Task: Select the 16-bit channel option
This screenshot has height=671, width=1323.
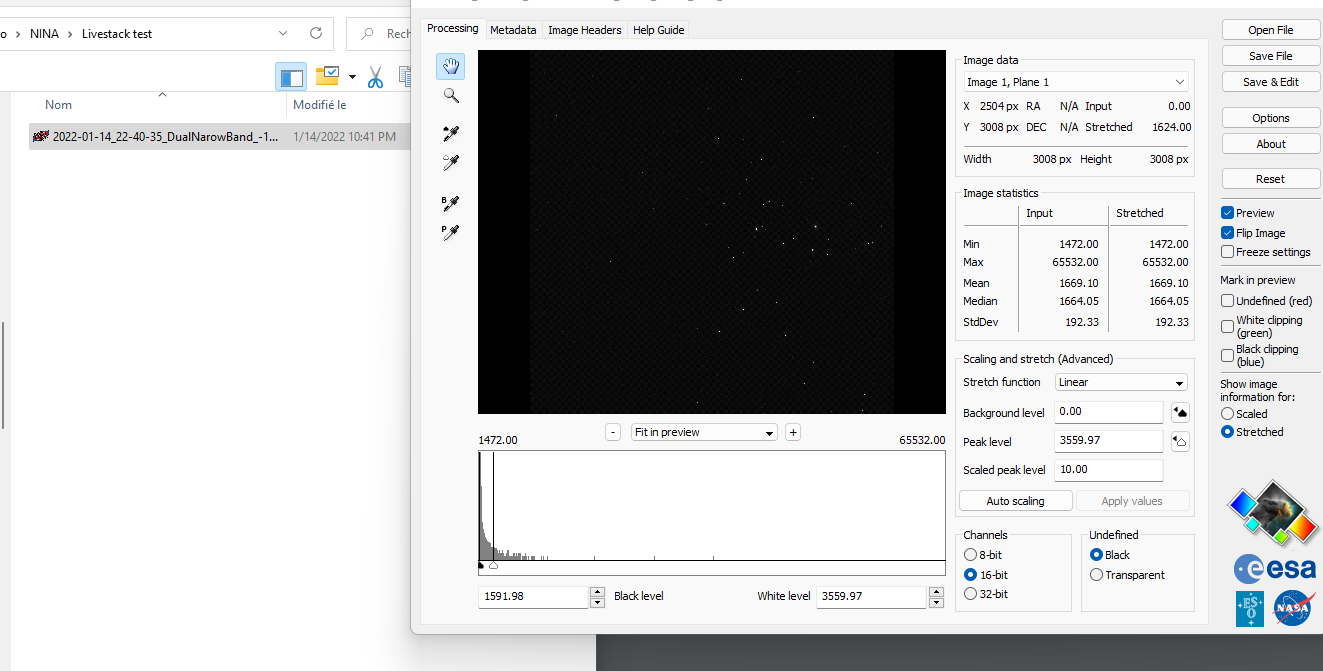Action: (970, 575)
